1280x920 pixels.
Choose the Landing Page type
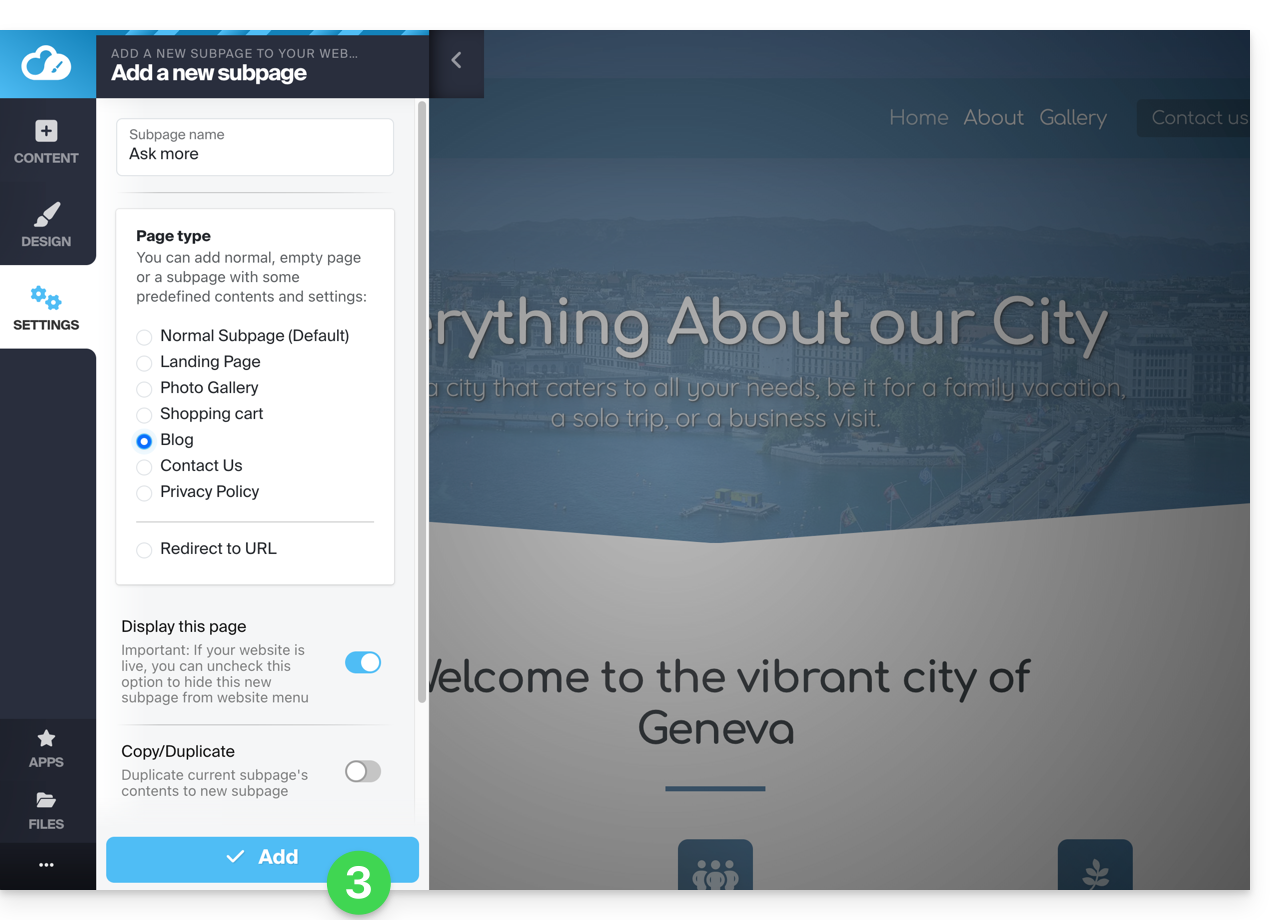(x=144, y=363)
